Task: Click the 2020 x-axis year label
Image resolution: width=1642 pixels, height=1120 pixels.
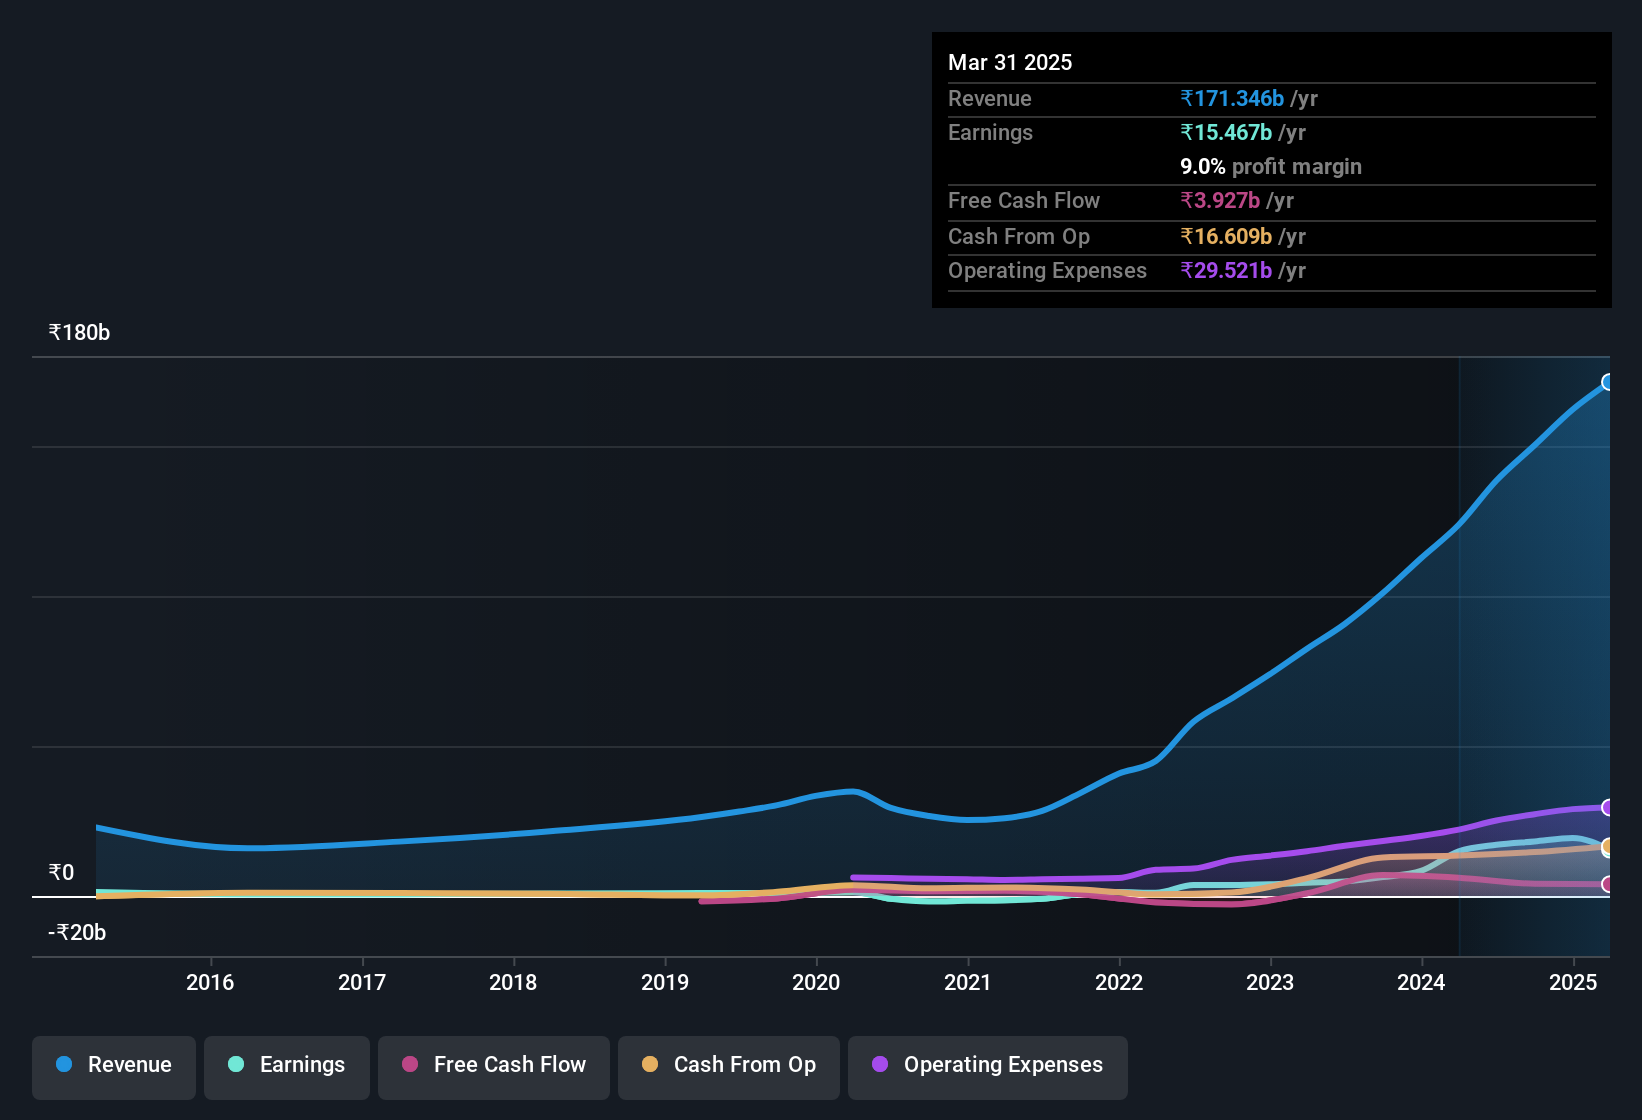Action: (x=816, y=982)
